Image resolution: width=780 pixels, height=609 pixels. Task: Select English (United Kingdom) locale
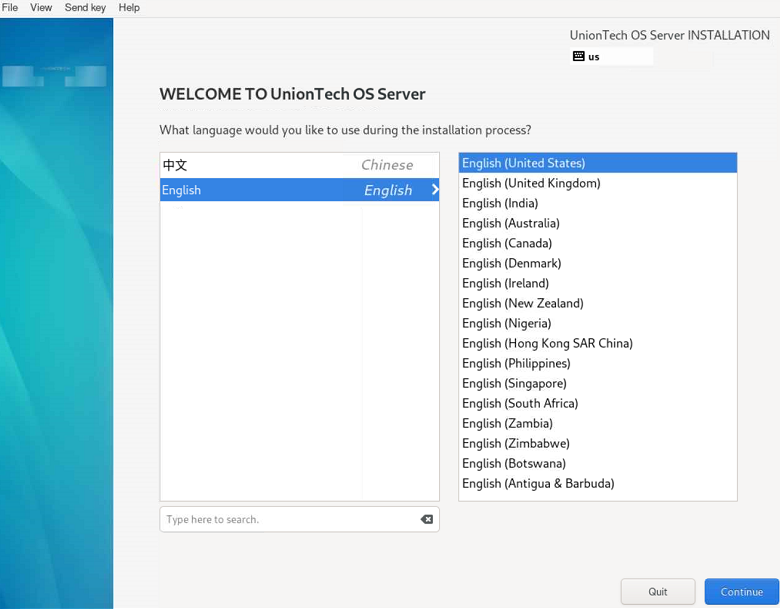598,183
